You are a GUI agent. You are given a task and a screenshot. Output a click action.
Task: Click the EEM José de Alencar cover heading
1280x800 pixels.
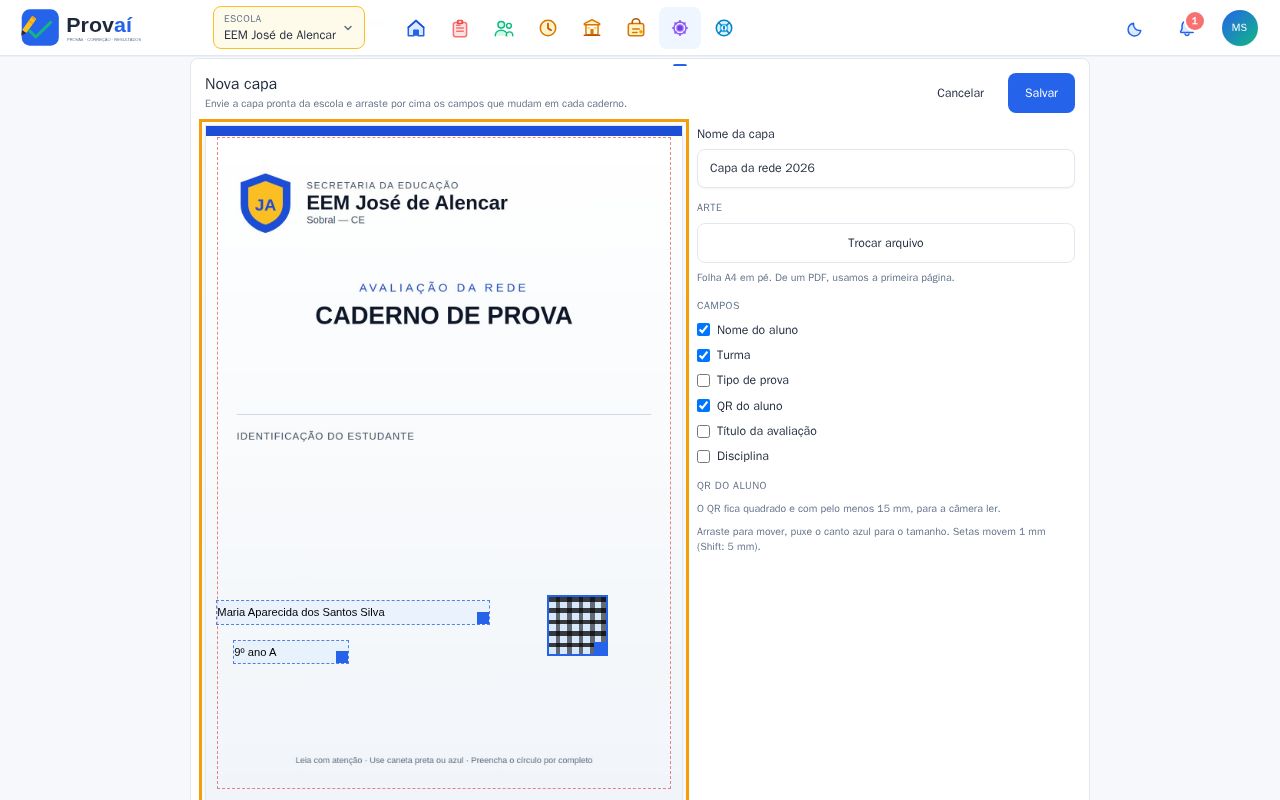point(407,203)
